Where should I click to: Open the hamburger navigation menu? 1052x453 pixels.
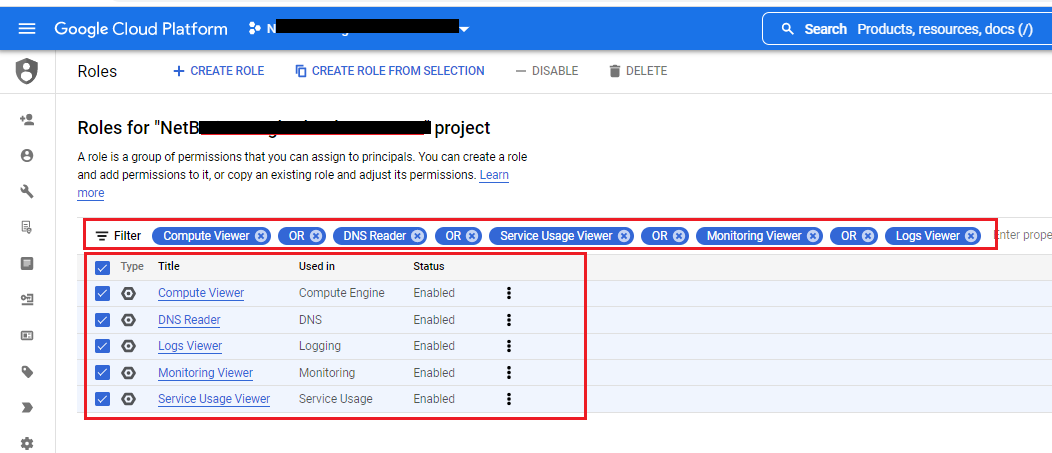[x=27, y=29]
